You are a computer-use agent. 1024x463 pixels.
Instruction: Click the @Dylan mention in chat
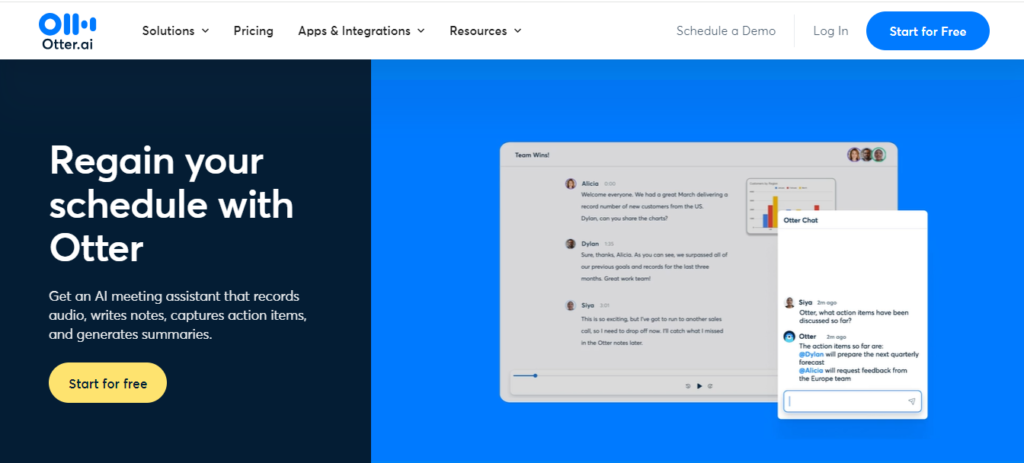coord(811,354)
